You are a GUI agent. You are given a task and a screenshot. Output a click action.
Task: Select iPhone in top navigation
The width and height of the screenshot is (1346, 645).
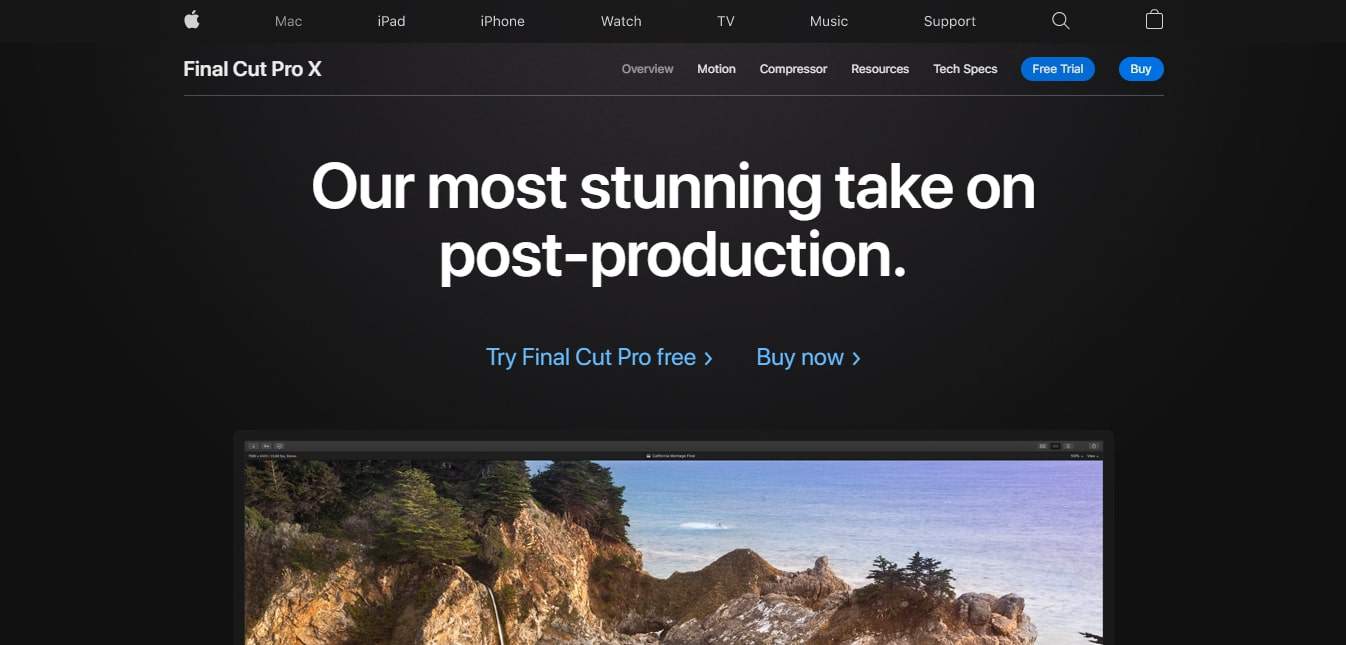[502, 21]
